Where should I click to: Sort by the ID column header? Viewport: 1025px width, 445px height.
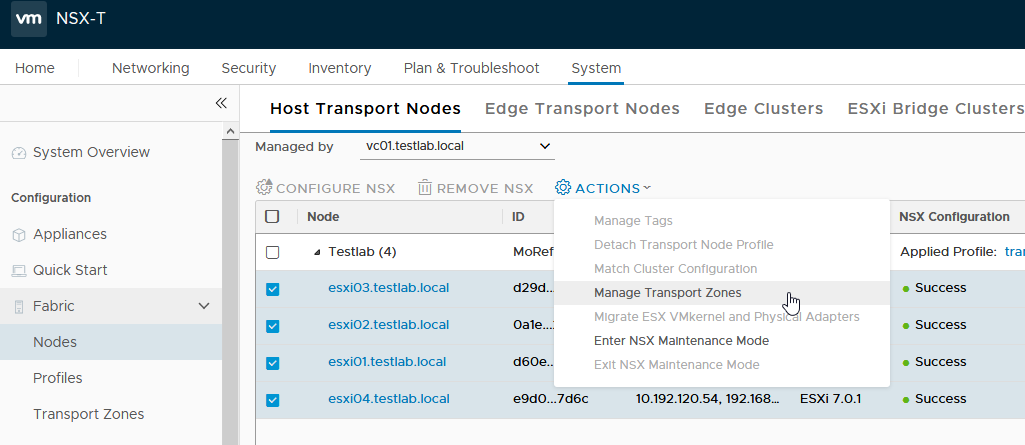[x=518, y=217]
